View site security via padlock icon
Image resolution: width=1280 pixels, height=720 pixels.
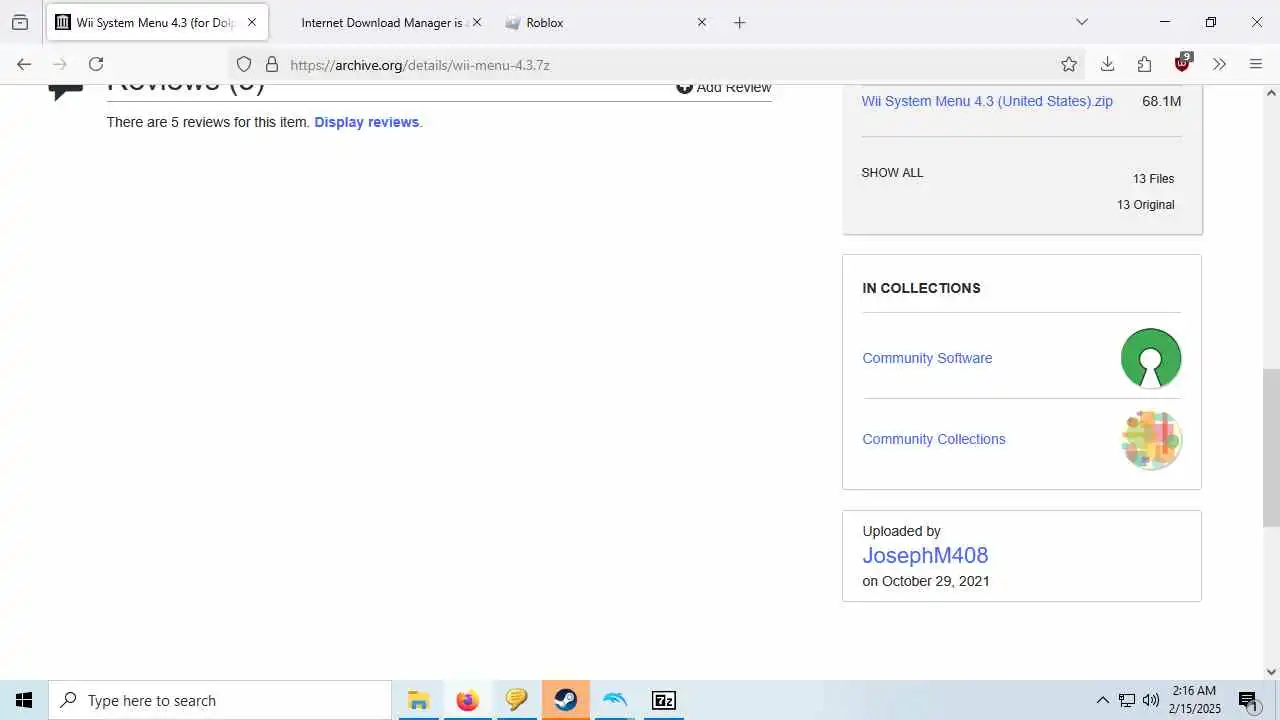click(x=271, y=64)
